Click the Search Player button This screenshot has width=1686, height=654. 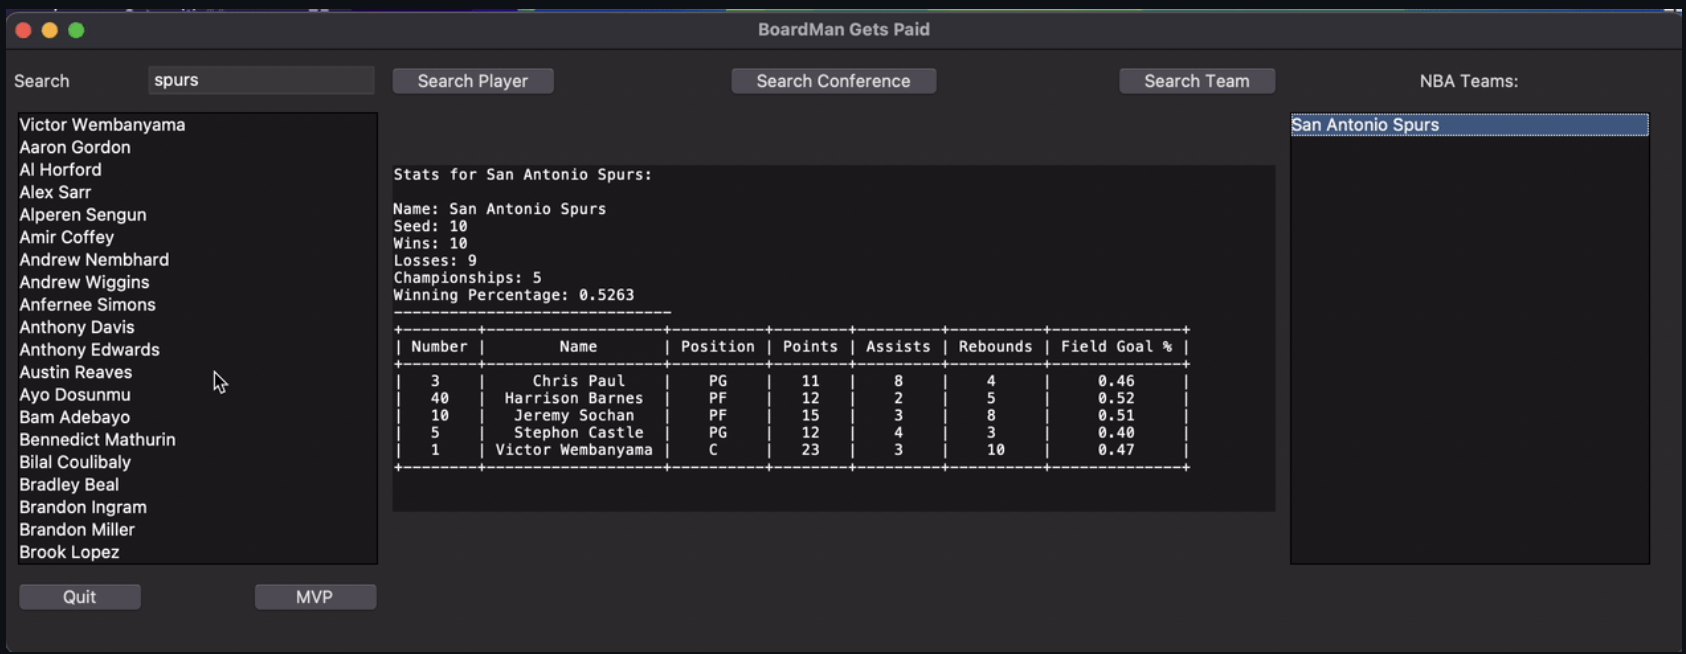(x=473, y=81)
